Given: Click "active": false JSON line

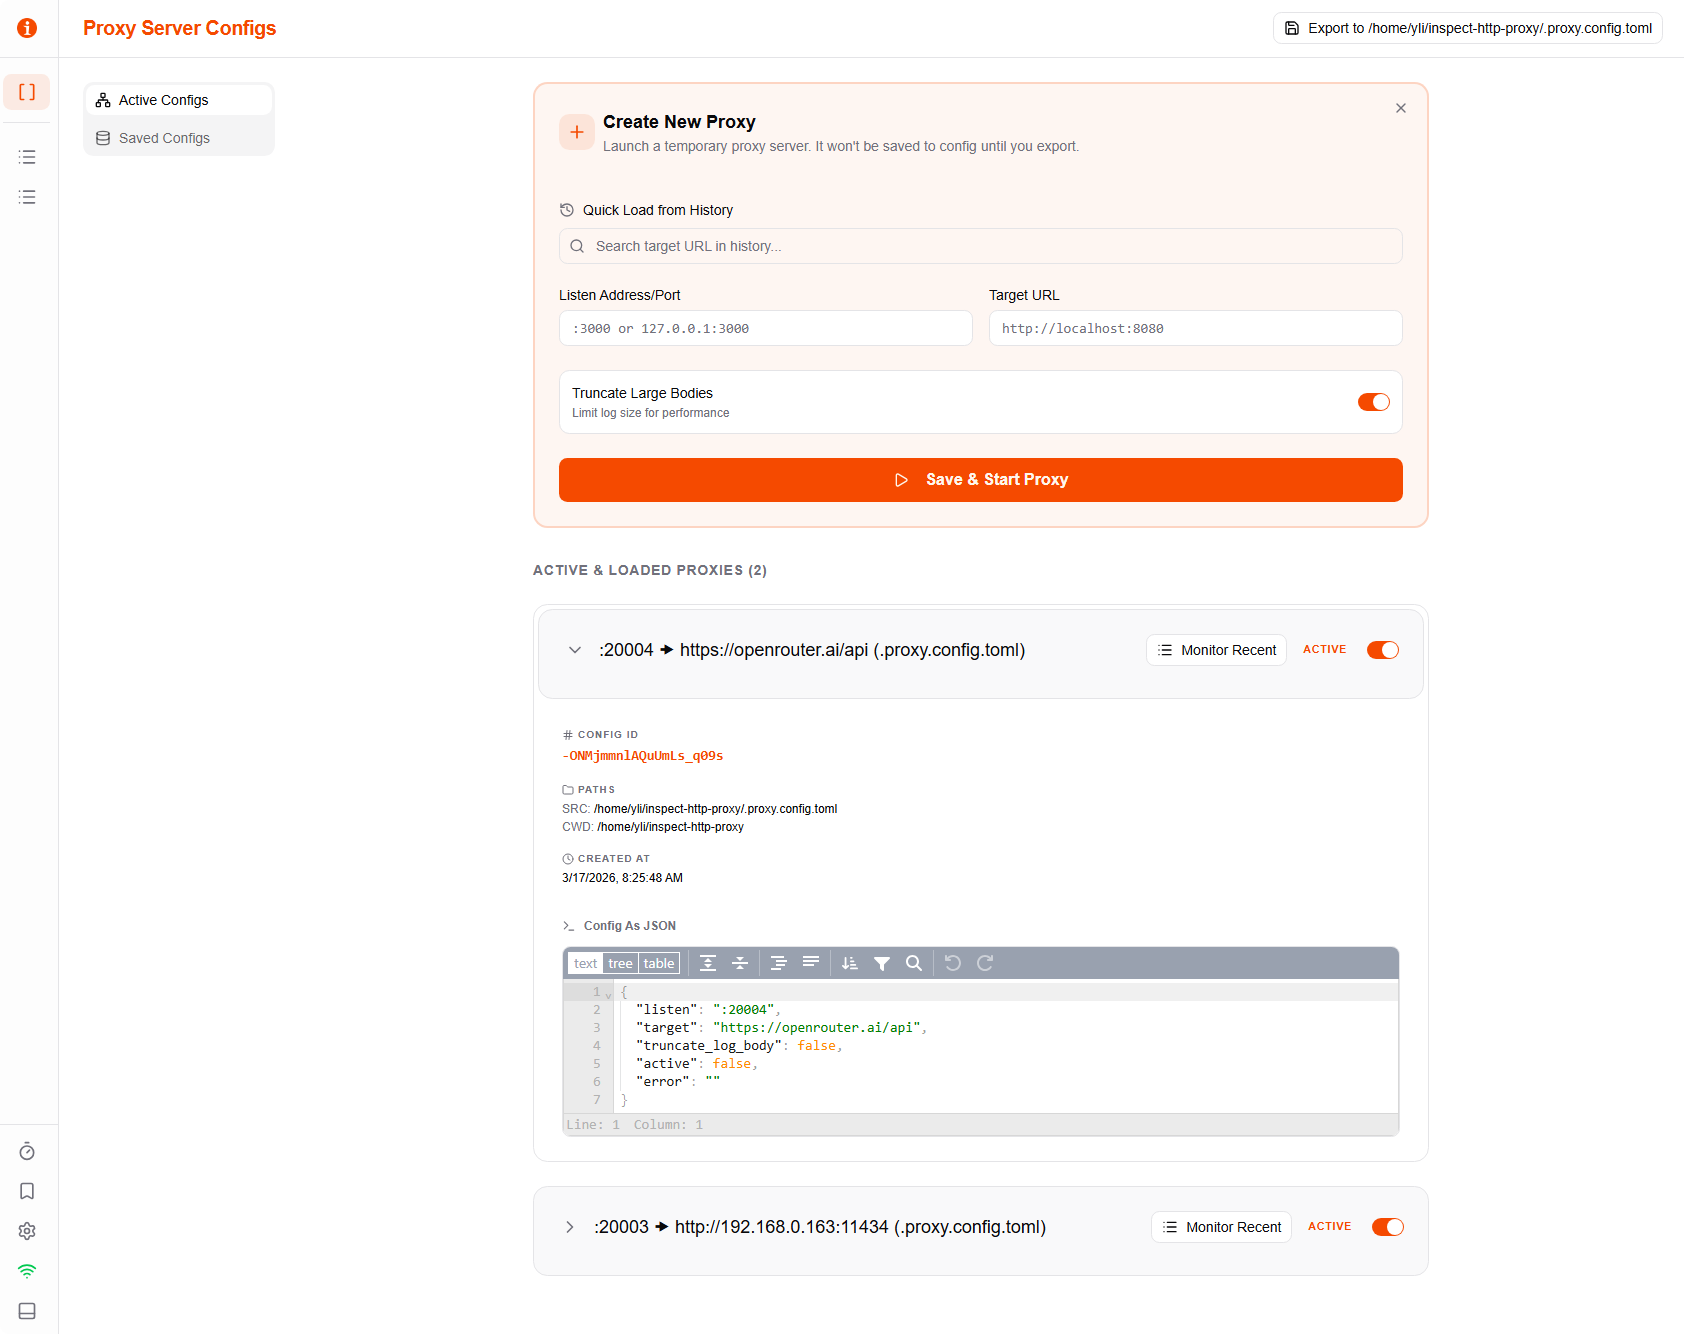Looking at the screenshot, I should click(697, 1064).
